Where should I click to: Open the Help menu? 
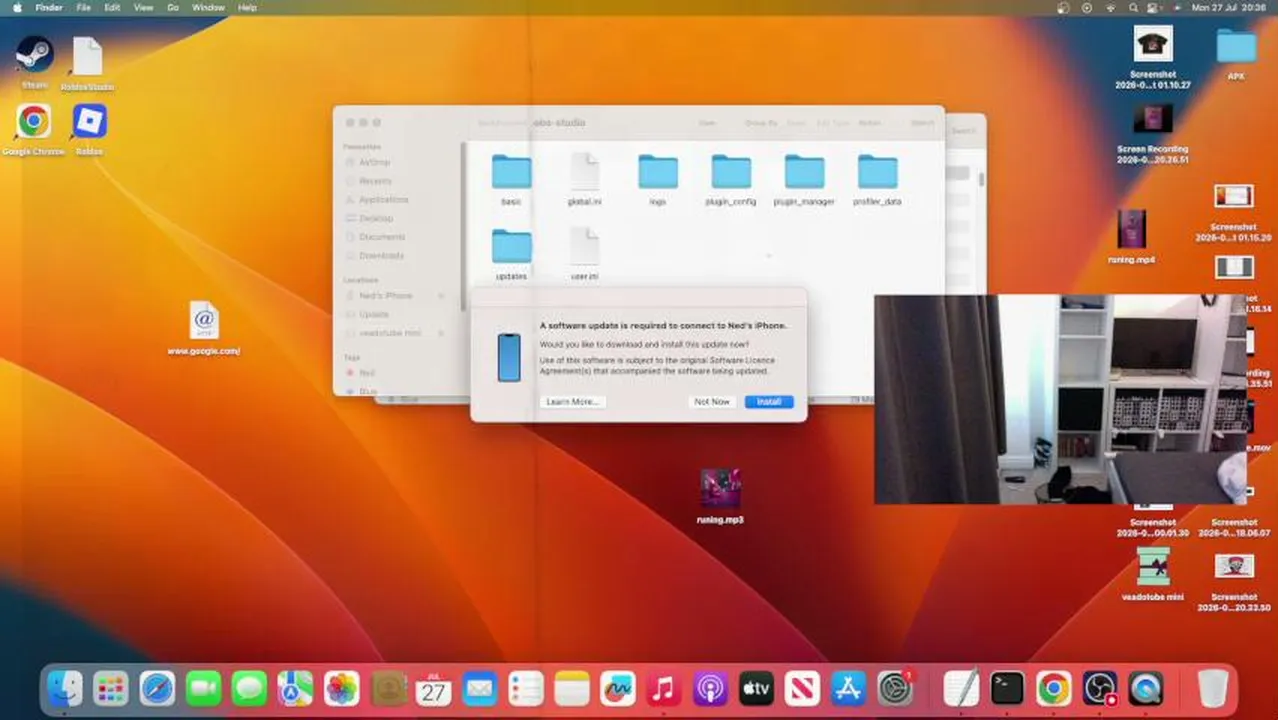(247, 7)
